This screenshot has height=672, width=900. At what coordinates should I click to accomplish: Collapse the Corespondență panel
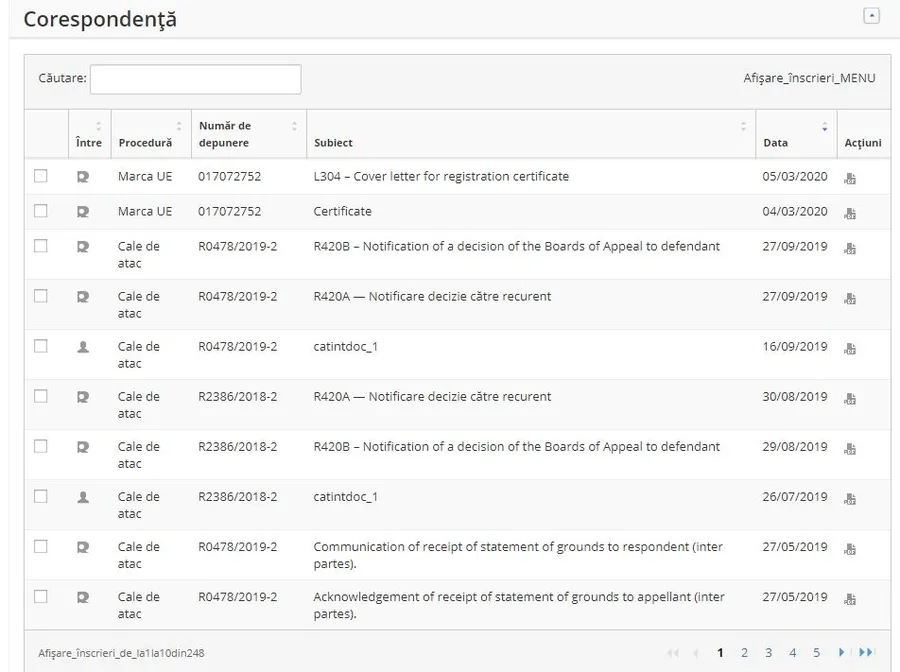871,16
